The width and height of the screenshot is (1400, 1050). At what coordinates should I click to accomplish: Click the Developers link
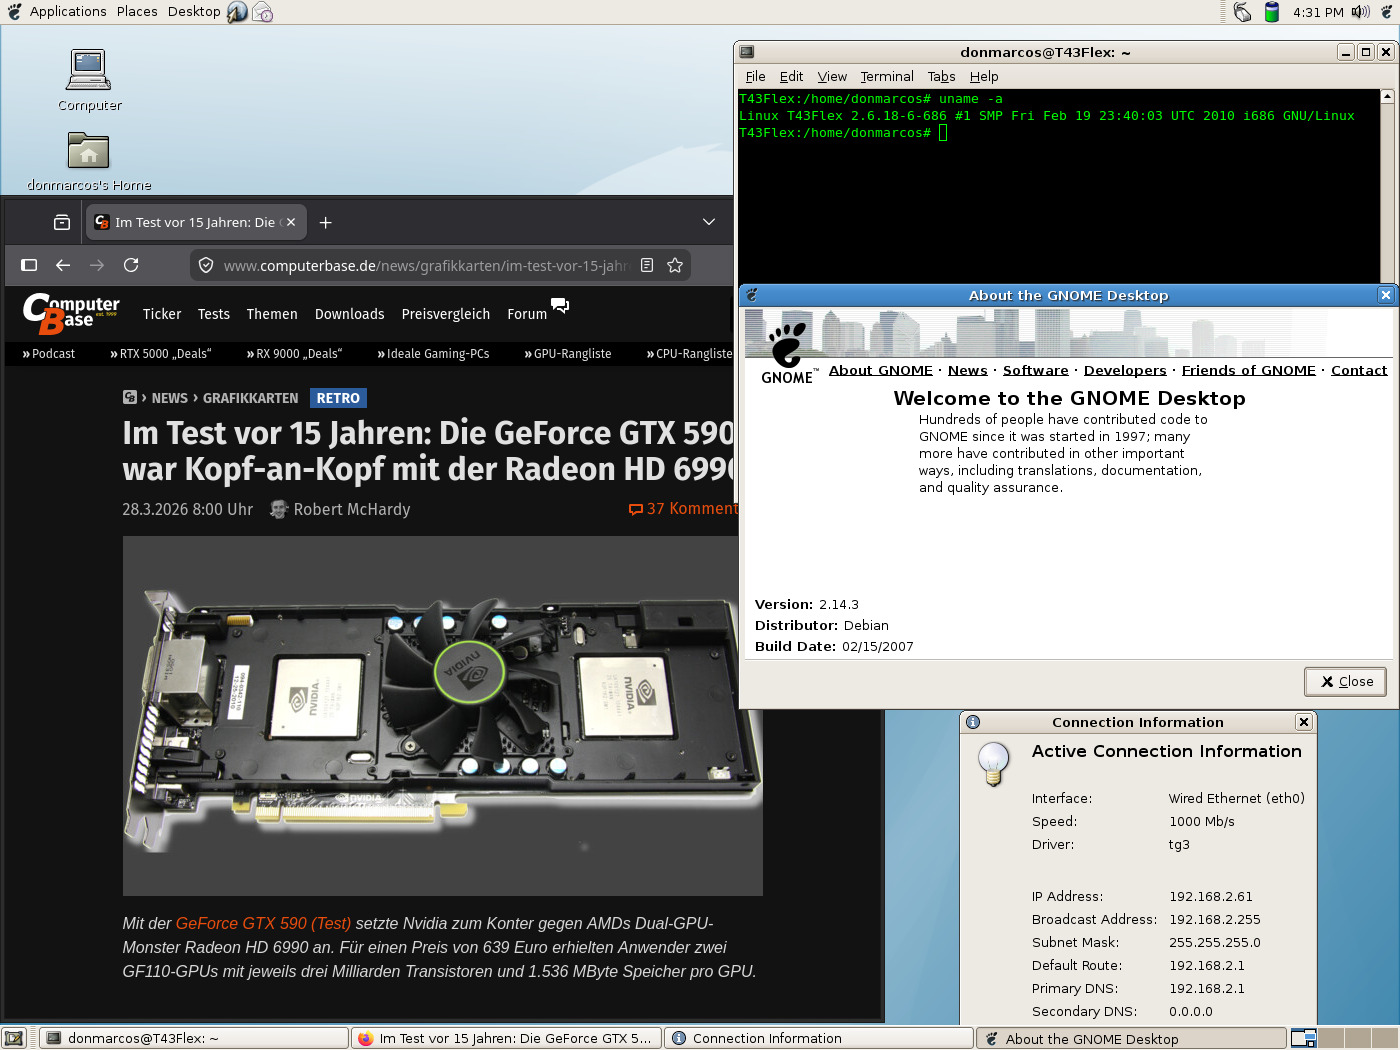click(x=1125, y=370)
